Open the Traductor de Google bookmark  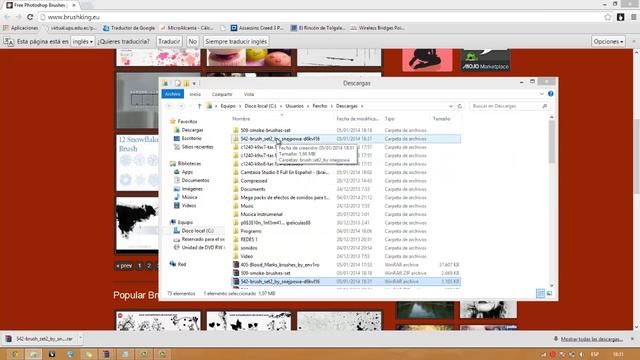[x=129, y=28]
